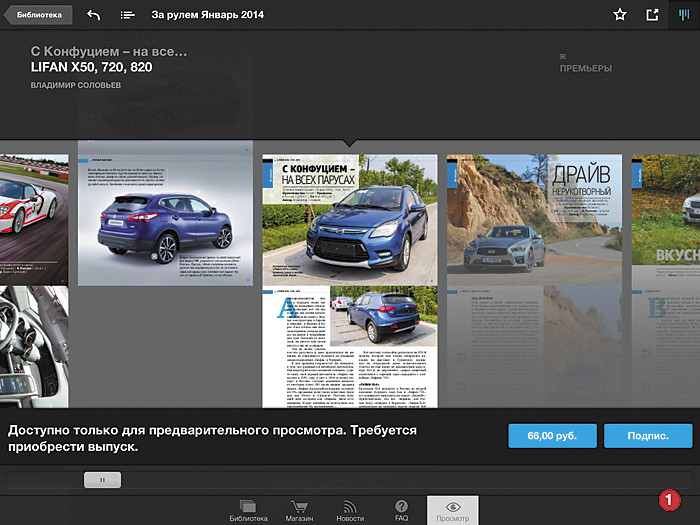Buy the issue for 66,00 руб.

coord(552,436)
